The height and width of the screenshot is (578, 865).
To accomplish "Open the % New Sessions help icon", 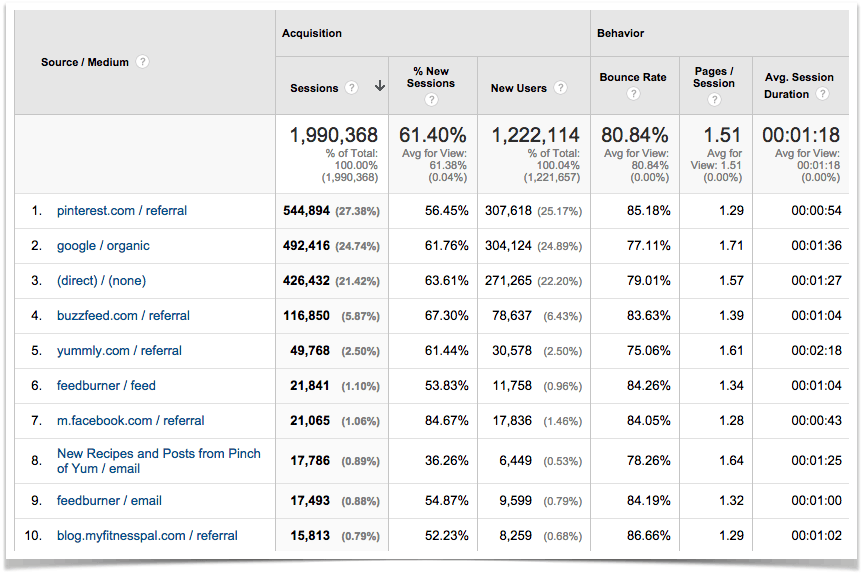I will [431, 98].
